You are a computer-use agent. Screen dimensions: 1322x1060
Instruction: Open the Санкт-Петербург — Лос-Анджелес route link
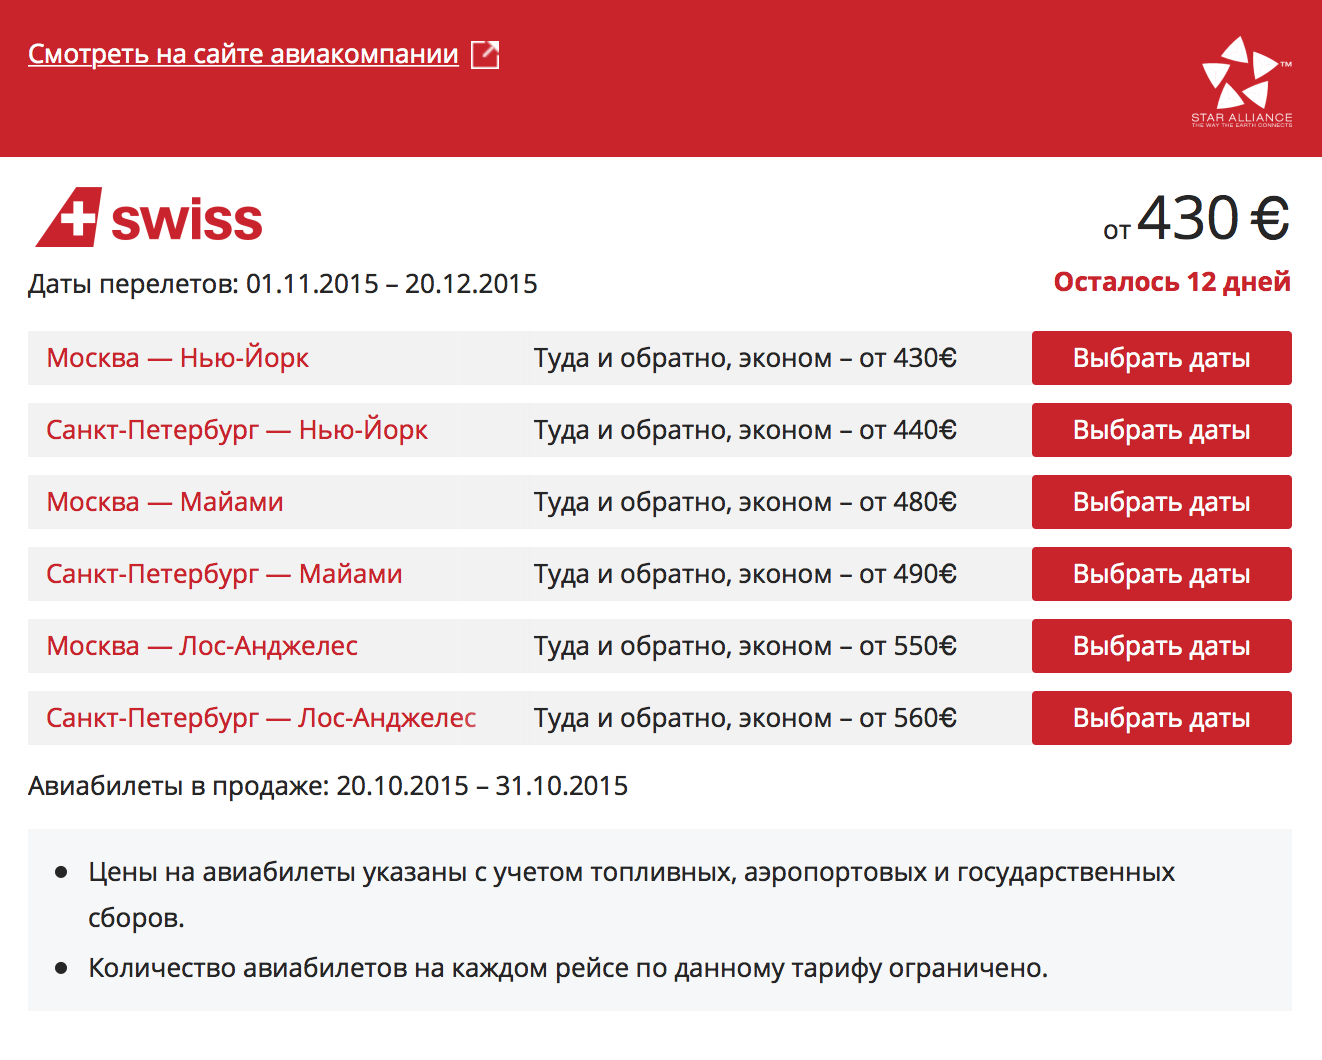click(261, 718)
